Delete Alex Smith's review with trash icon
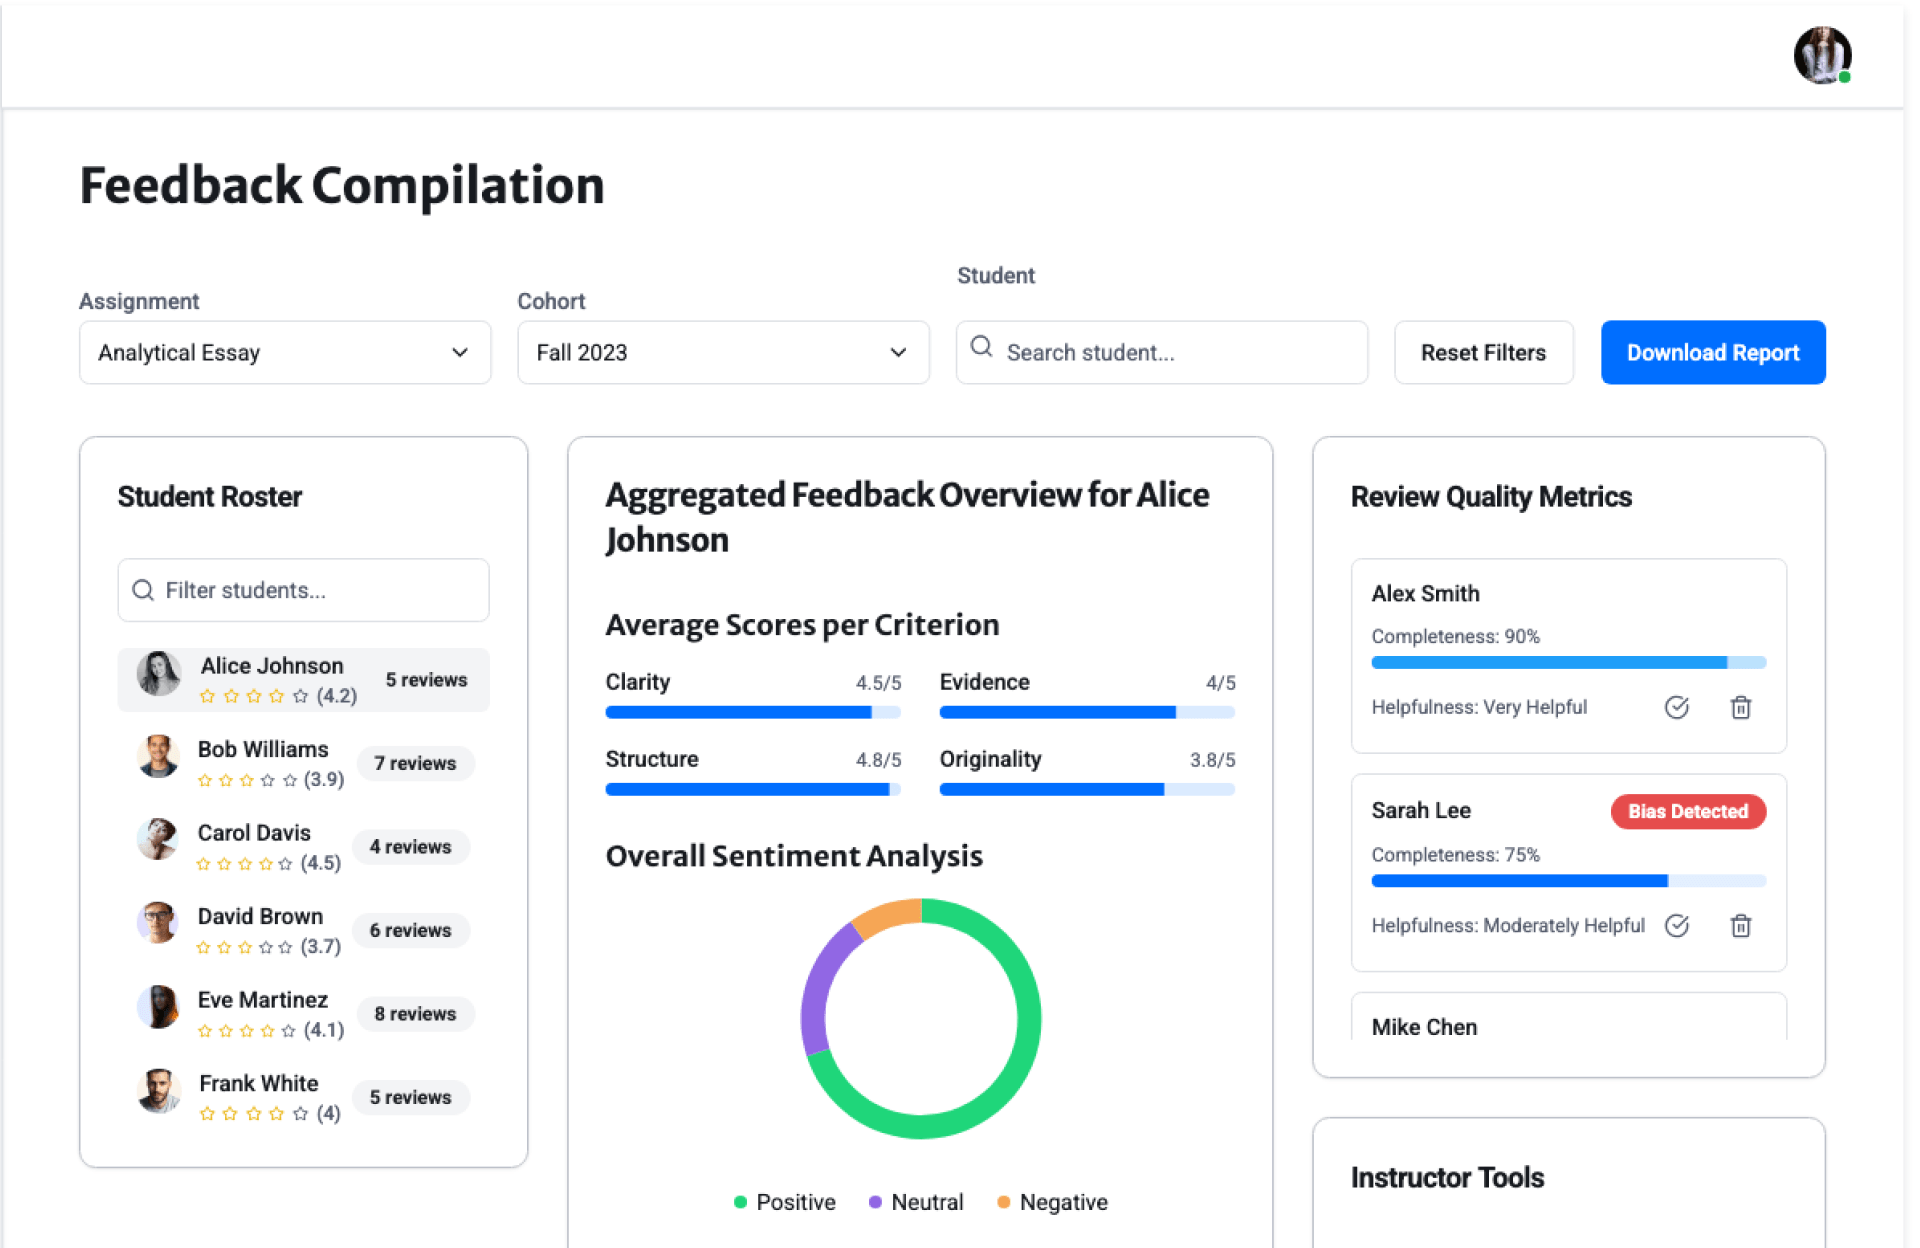The width and height of the screenshot is (1920, 1248). click(1741, 708)
